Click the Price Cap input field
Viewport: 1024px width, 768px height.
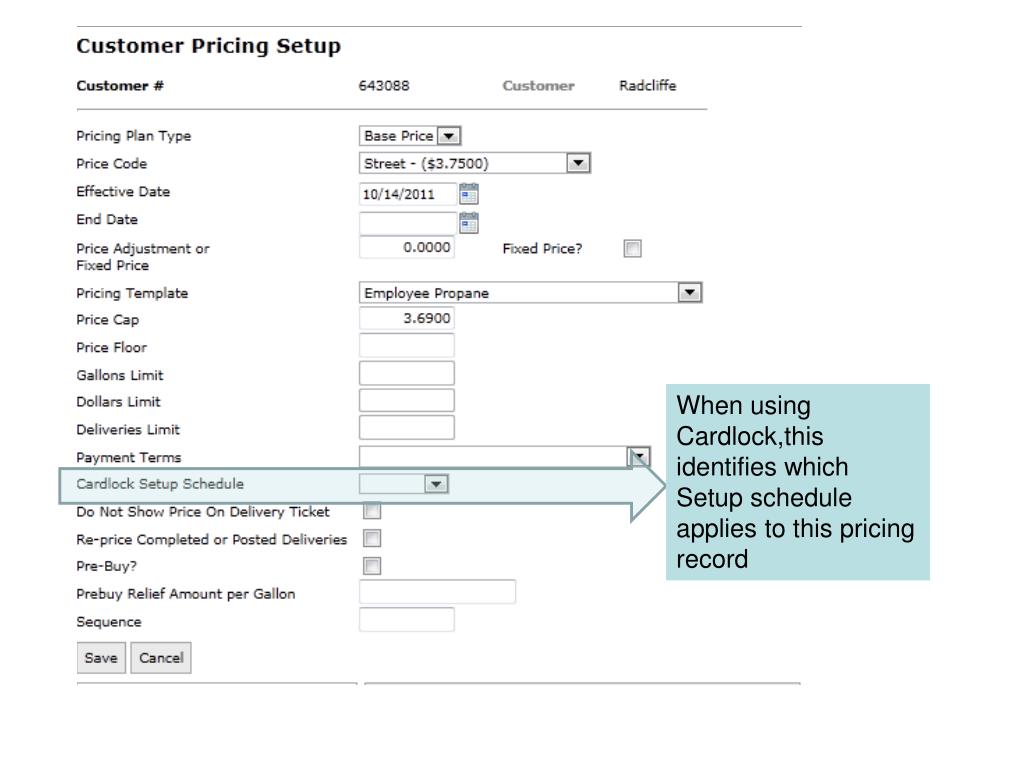coord(406,320)
